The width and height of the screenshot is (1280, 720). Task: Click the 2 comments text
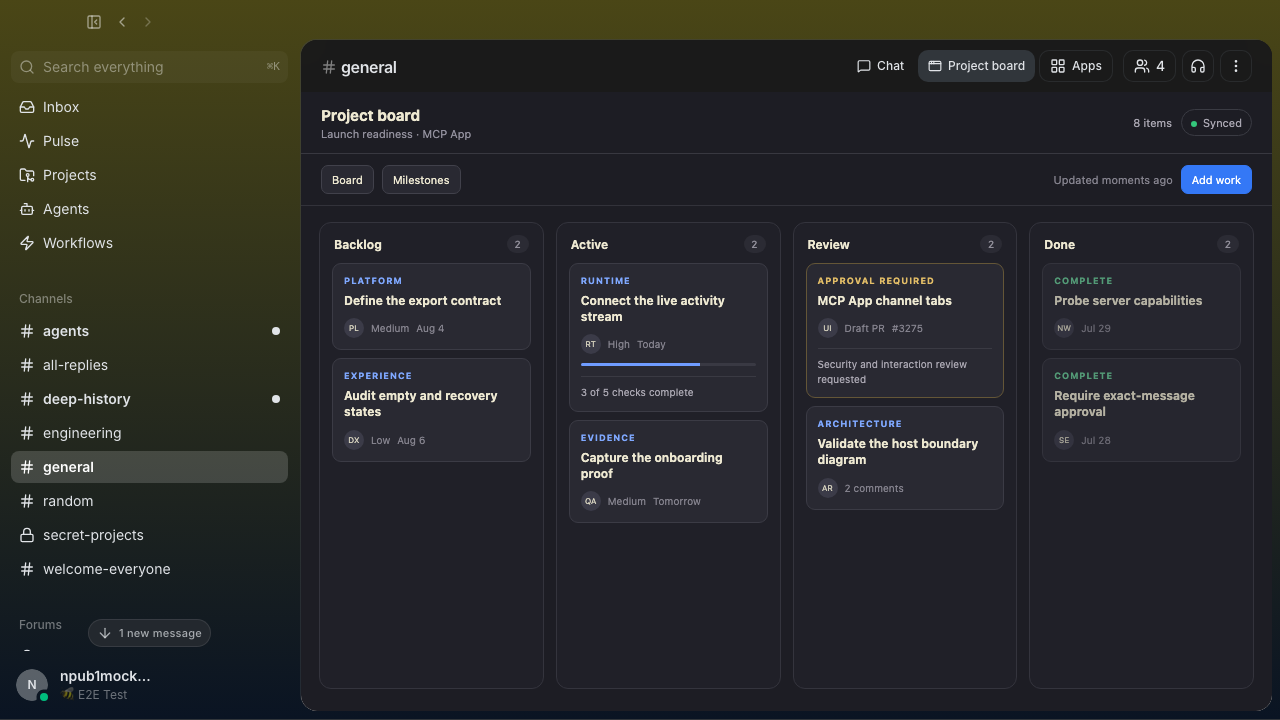click(x=874, y=488)
